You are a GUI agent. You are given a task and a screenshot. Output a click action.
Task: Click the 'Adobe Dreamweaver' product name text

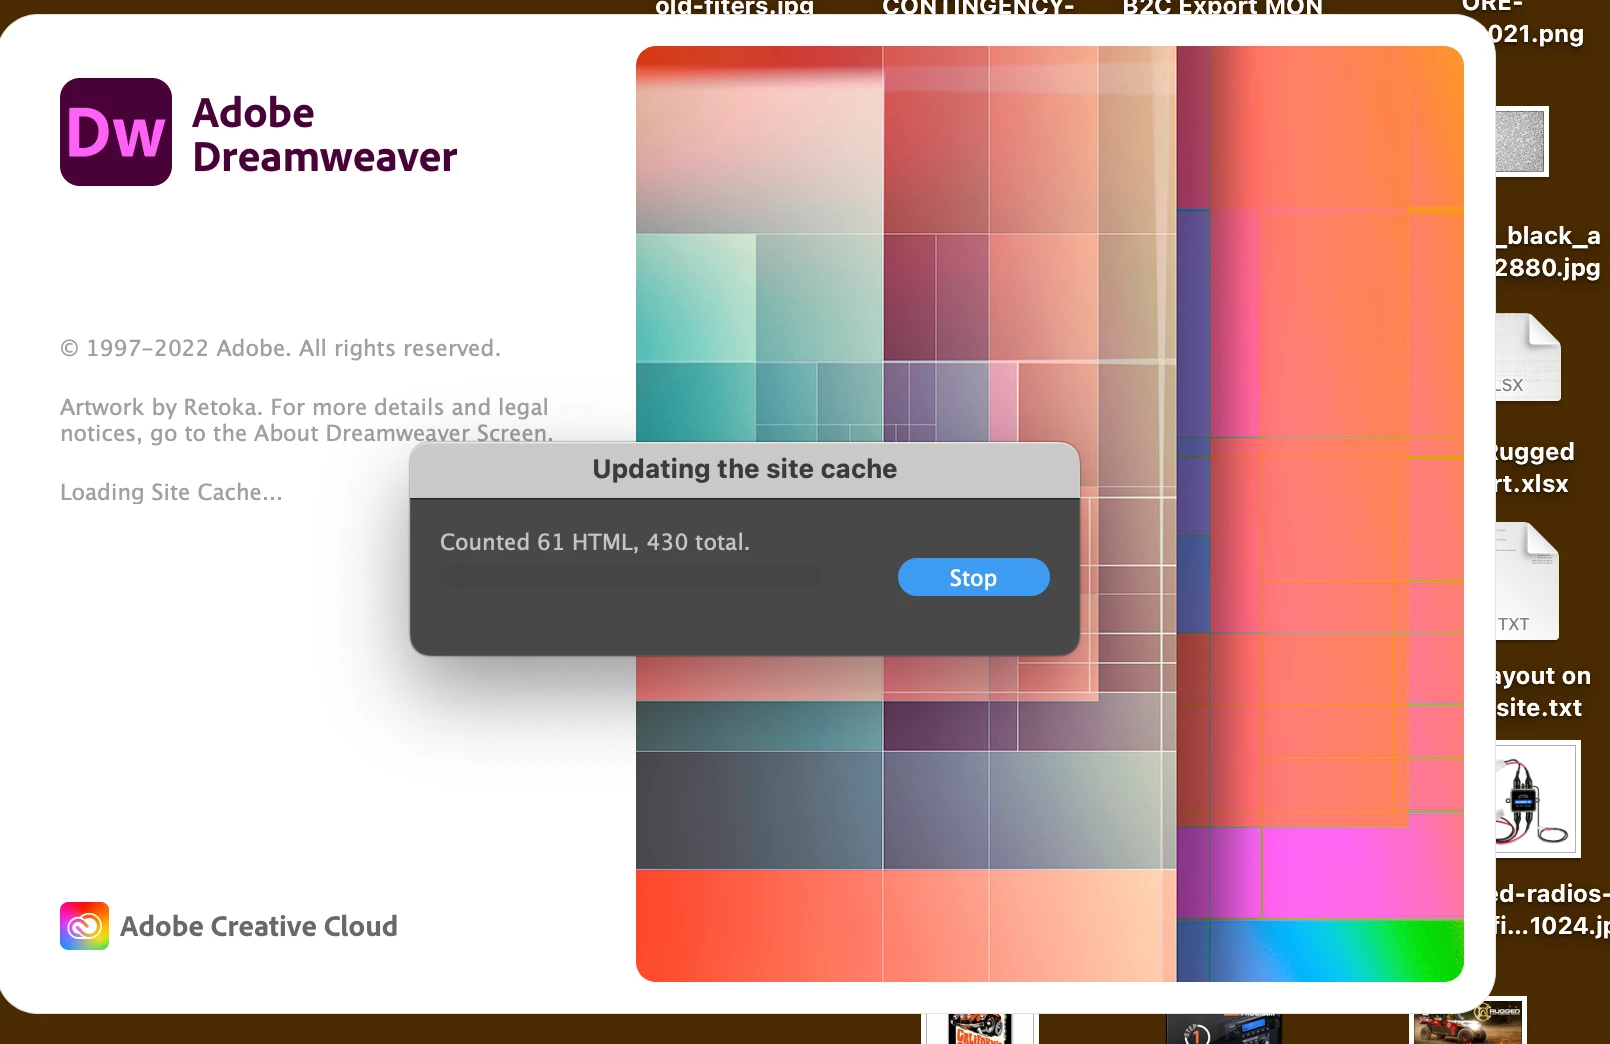click(x=325, y=135)
